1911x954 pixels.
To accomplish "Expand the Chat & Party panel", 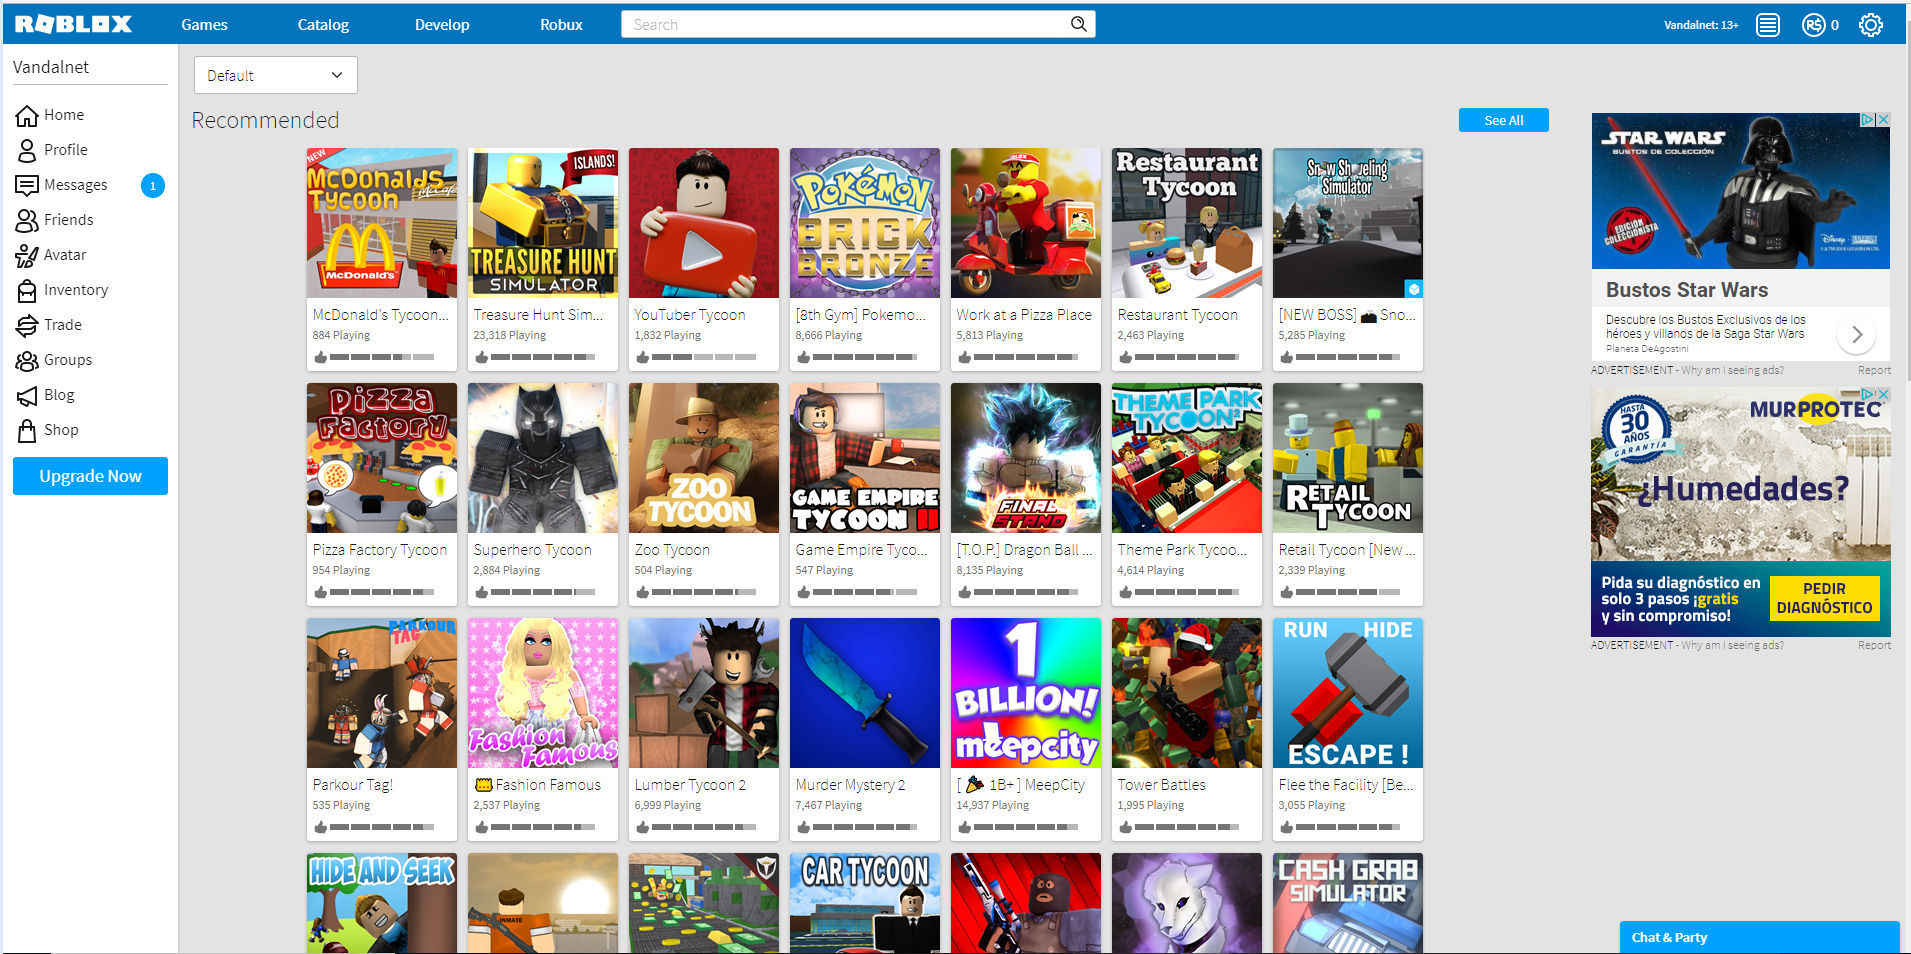I will (1758, 937).
